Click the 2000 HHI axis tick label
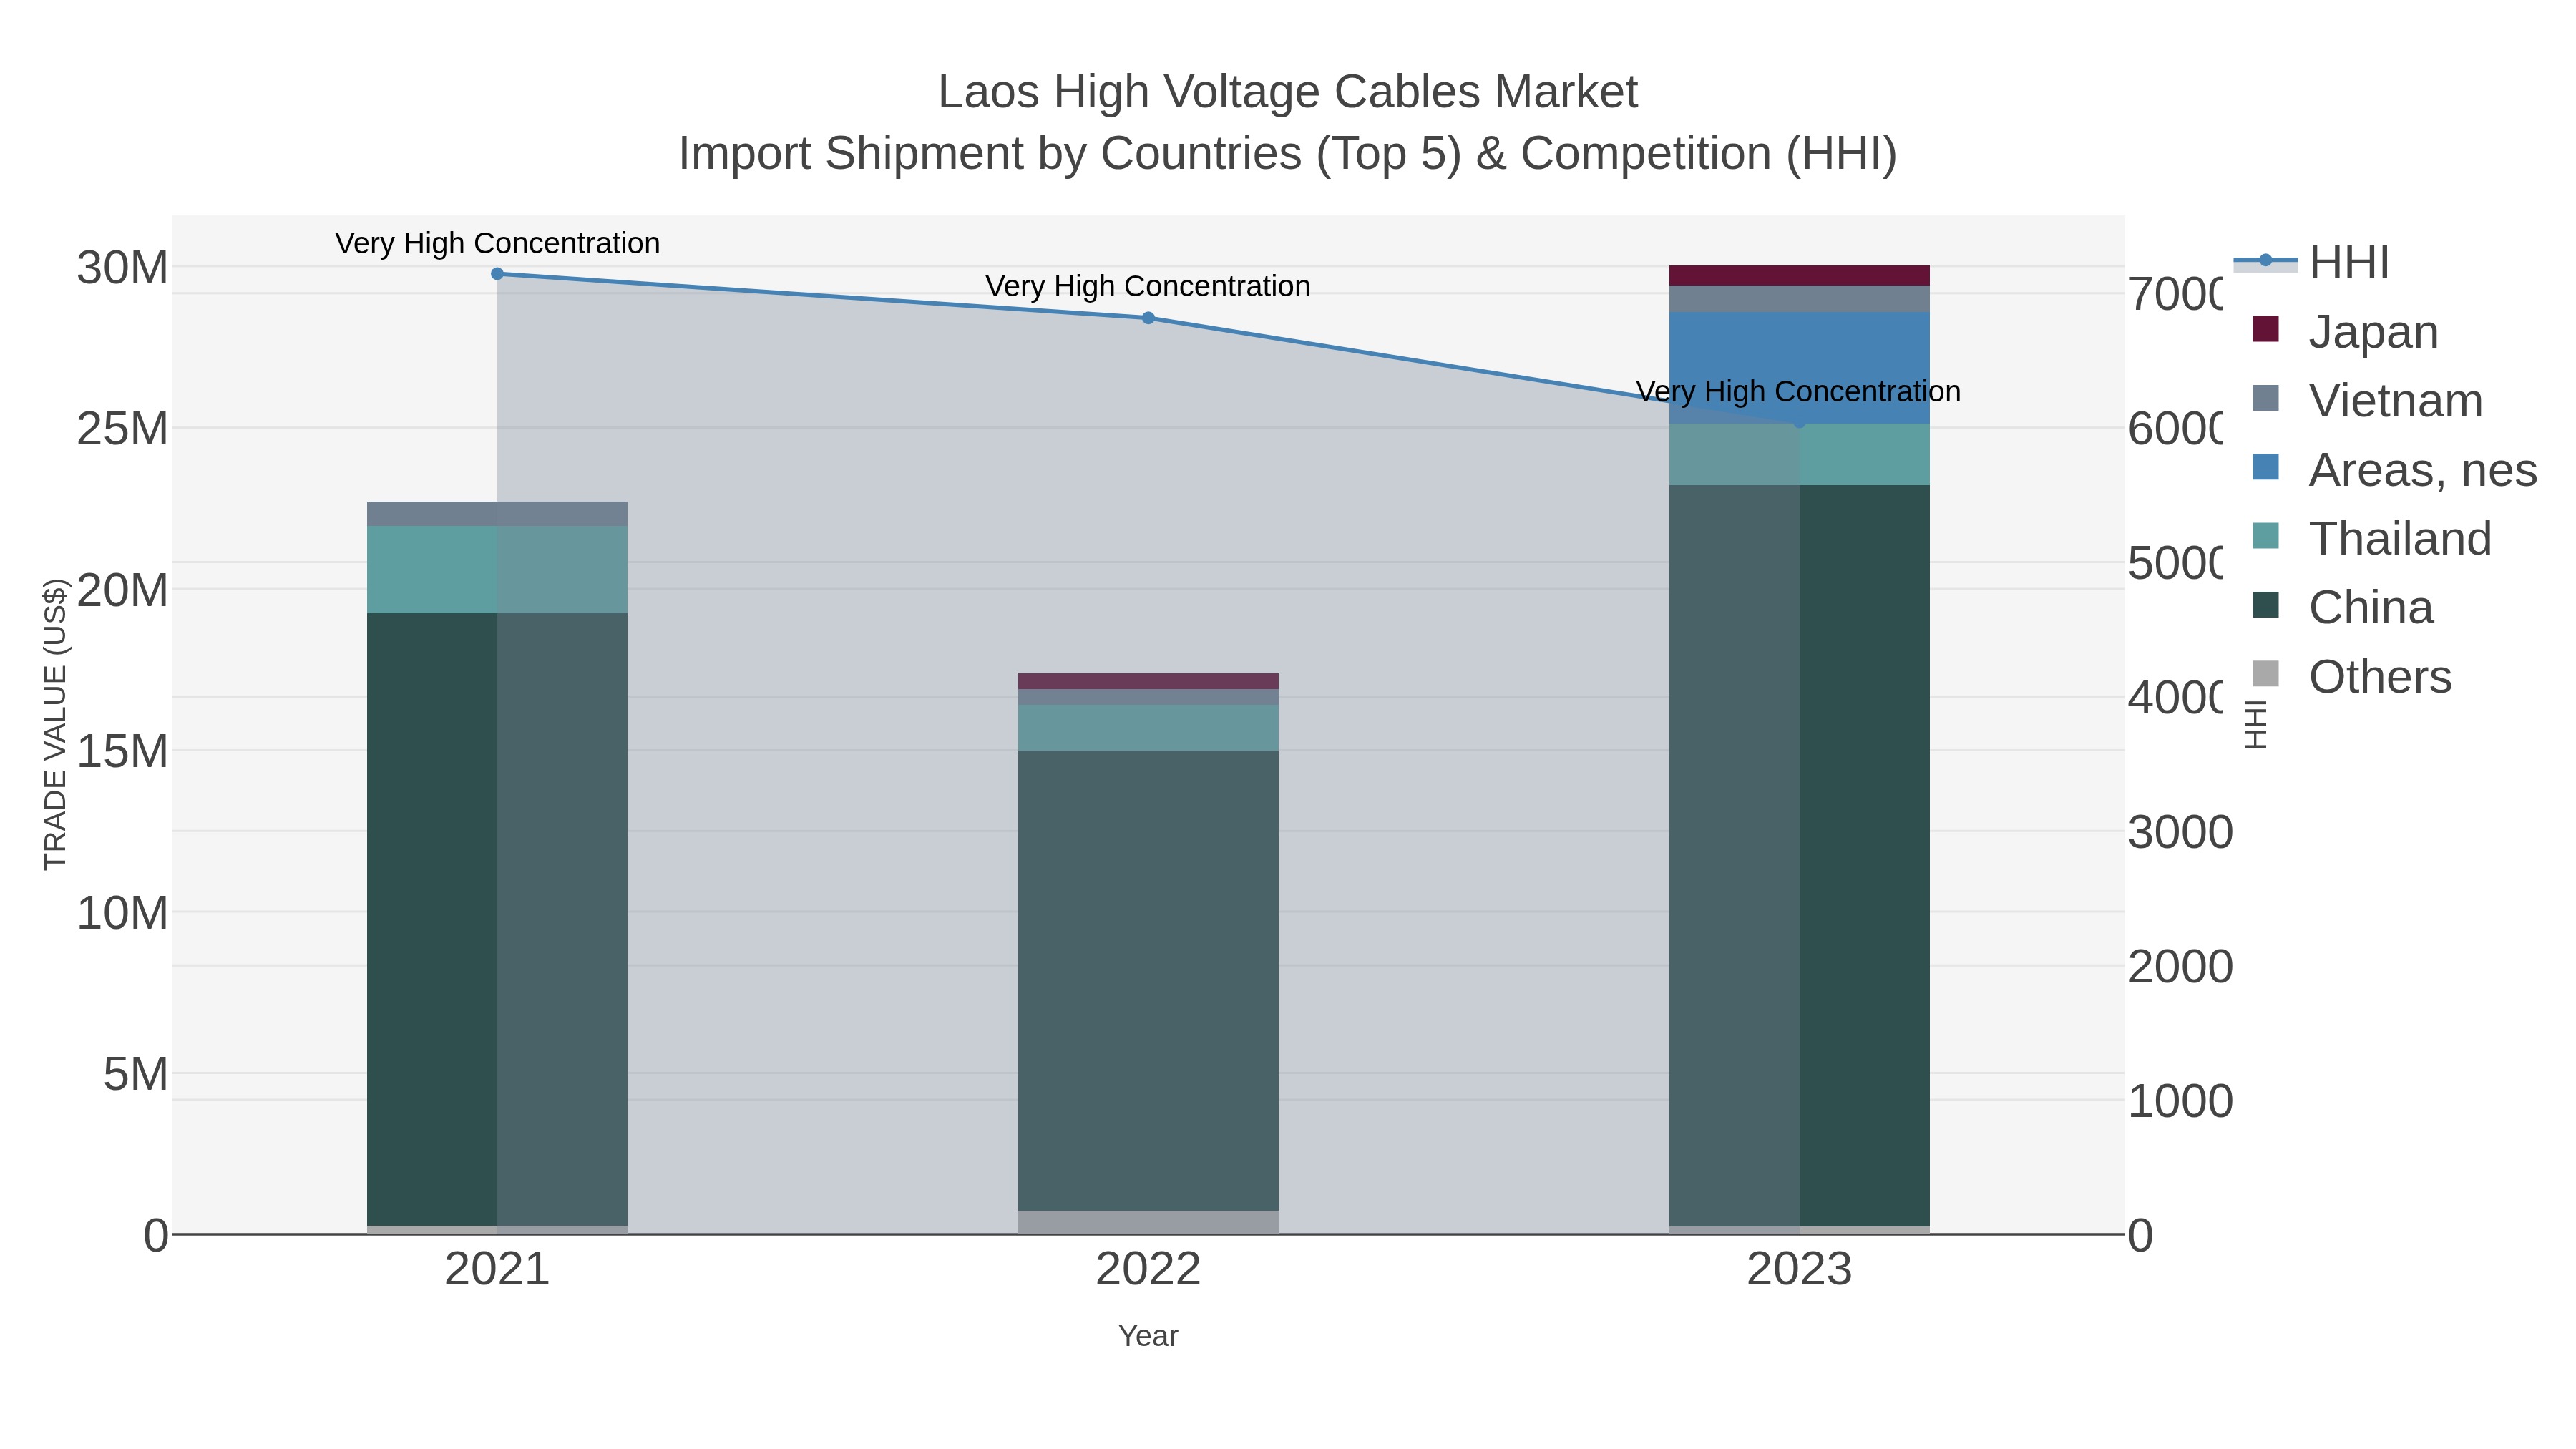 2180,967
